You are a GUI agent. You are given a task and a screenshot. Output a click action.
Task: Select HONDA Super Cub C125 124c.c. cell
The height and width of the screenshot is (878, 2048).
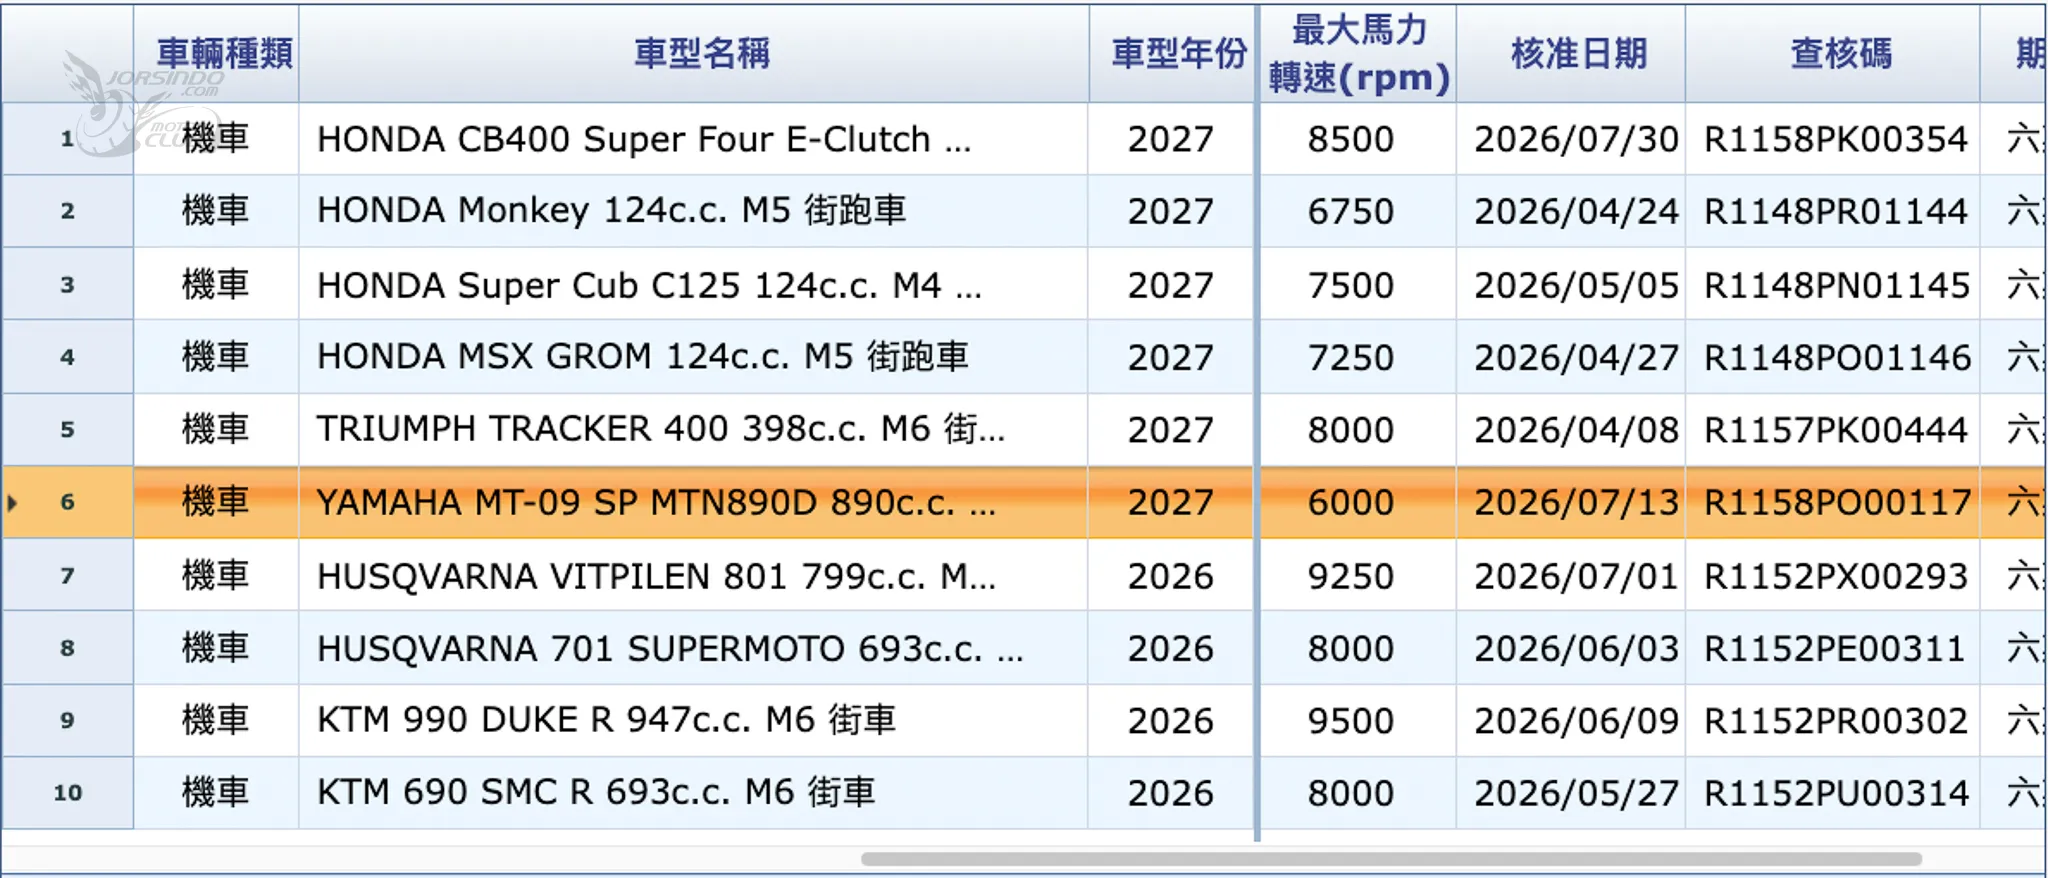tap(693, 284)
